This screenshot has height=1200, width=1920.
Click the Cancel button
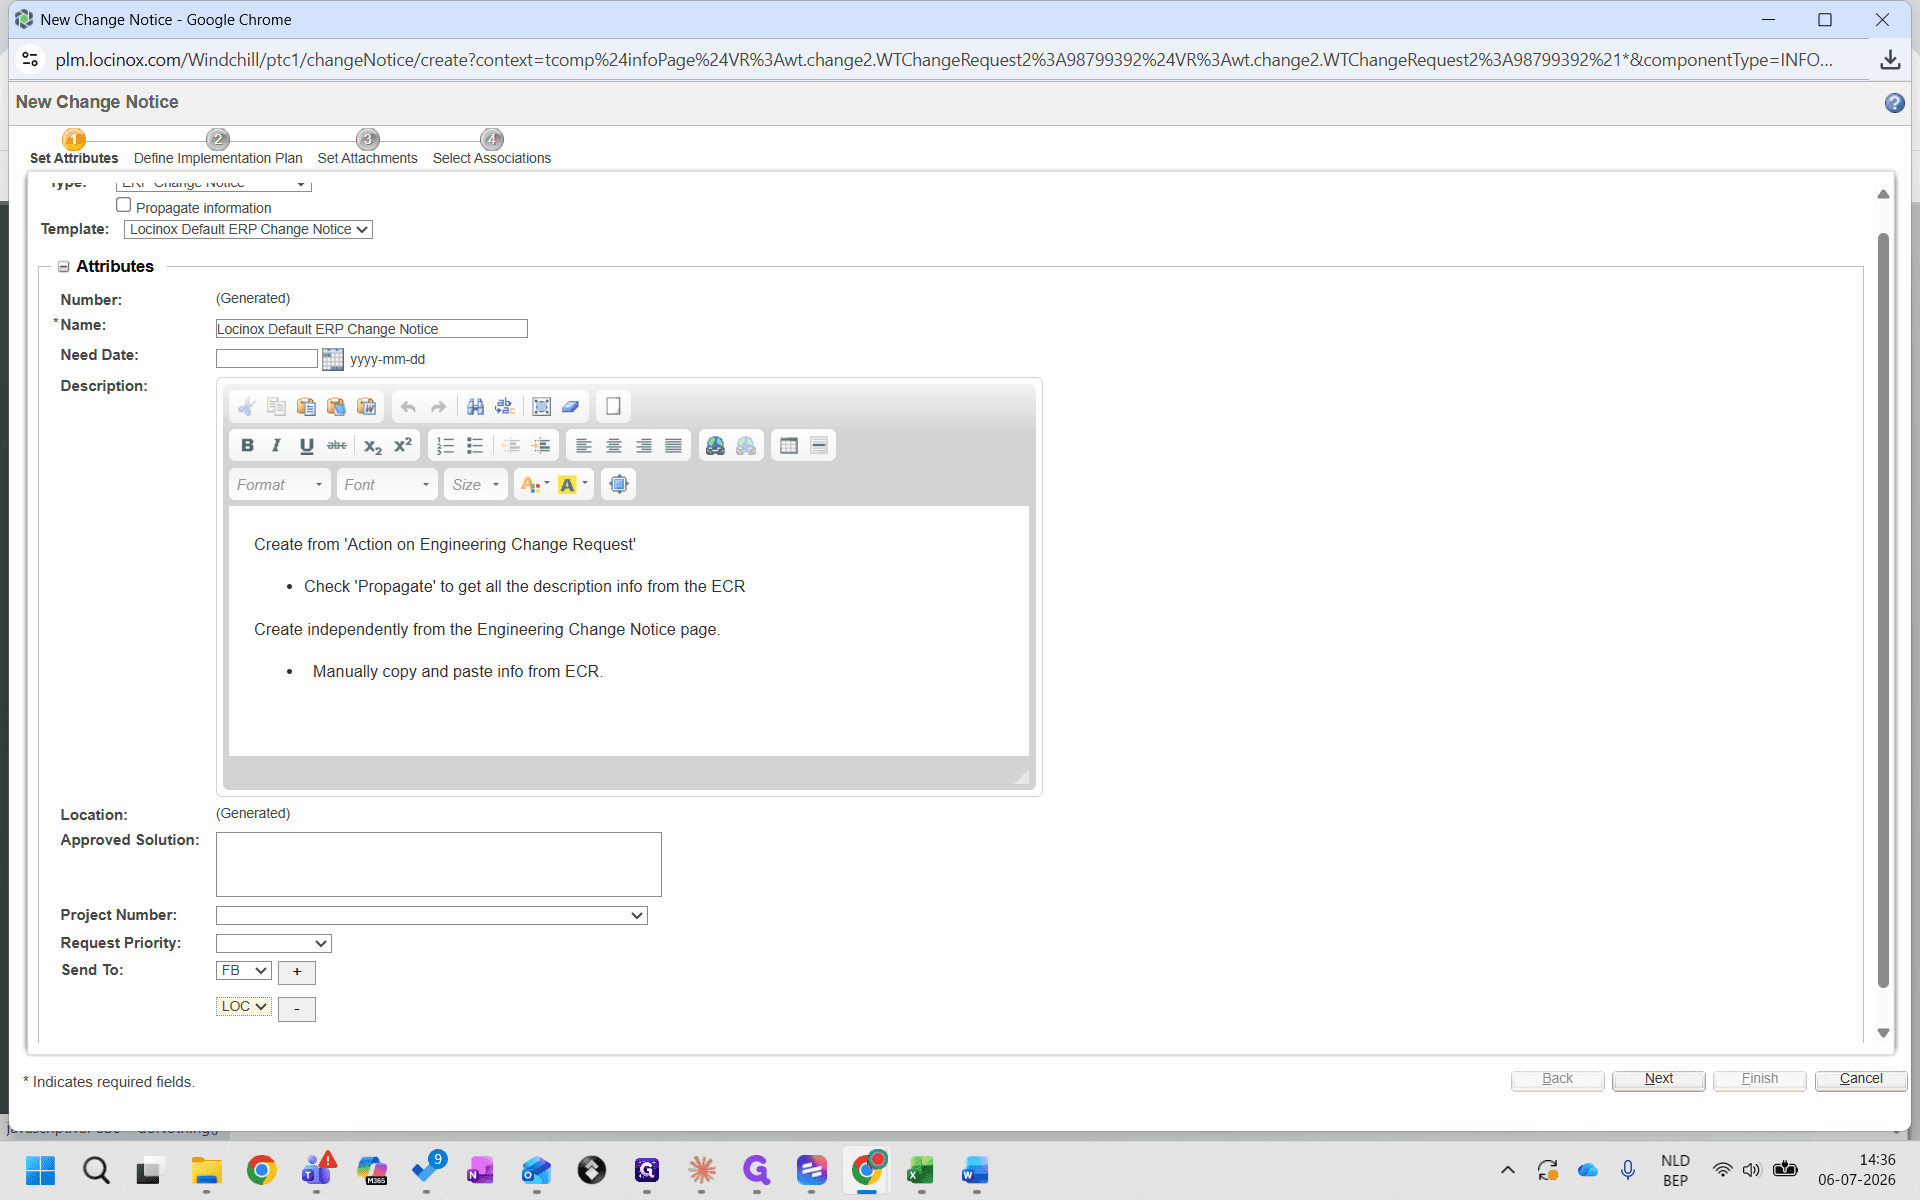[1861, 1080]
